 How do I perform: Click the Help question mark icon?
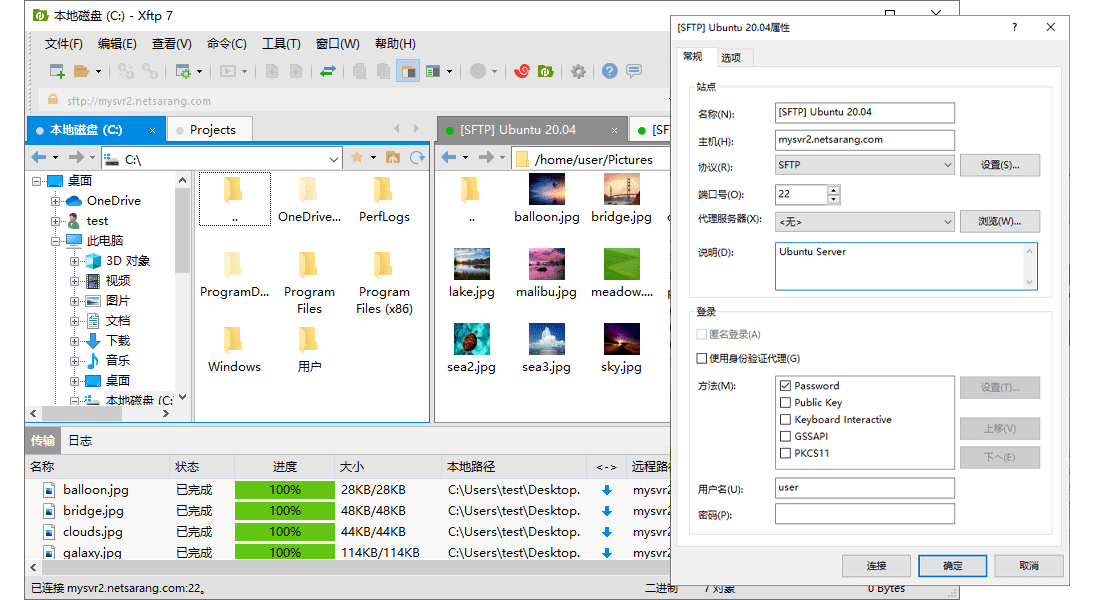pos(608,71)
